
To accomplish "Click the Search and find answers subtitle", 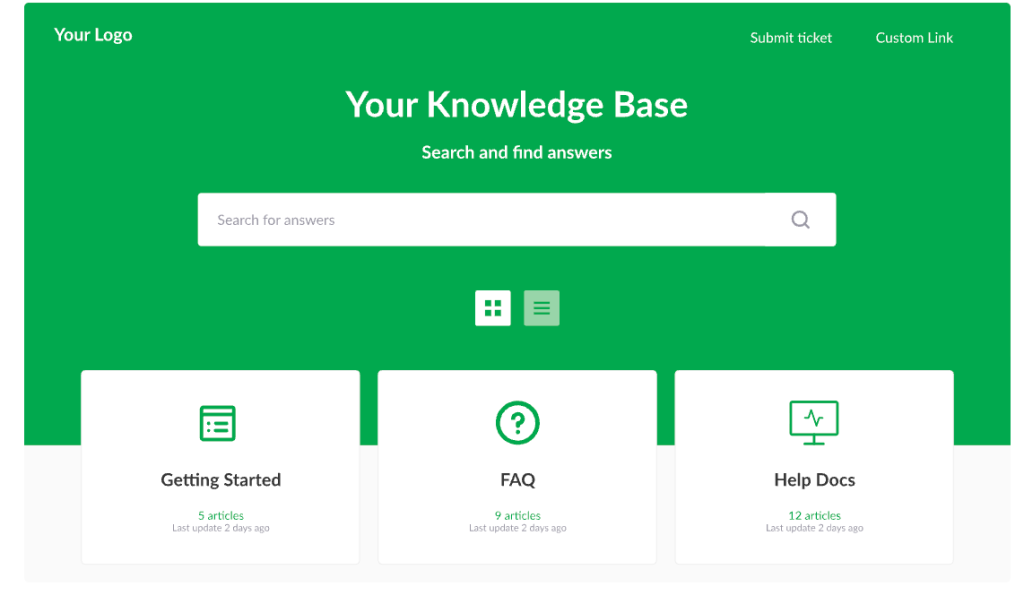I will [516, 153].
